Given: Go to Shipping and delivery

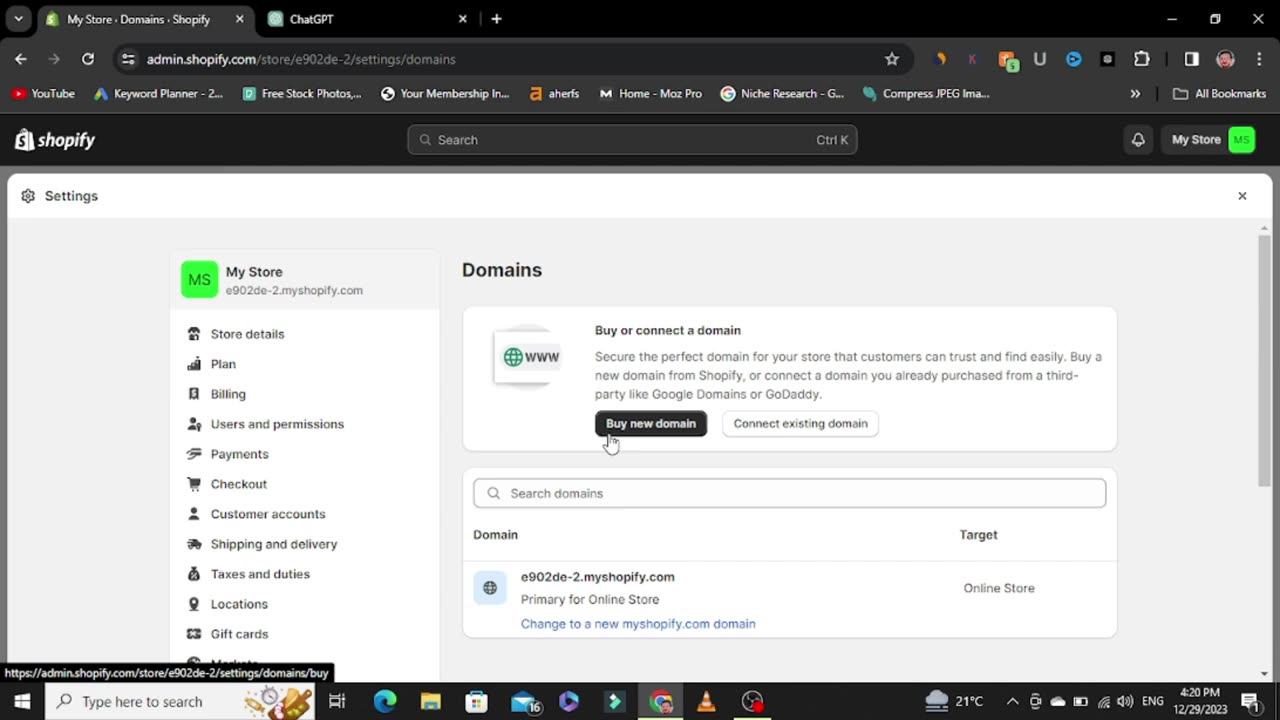Looking at the screenshot, I should click(274, 544).
